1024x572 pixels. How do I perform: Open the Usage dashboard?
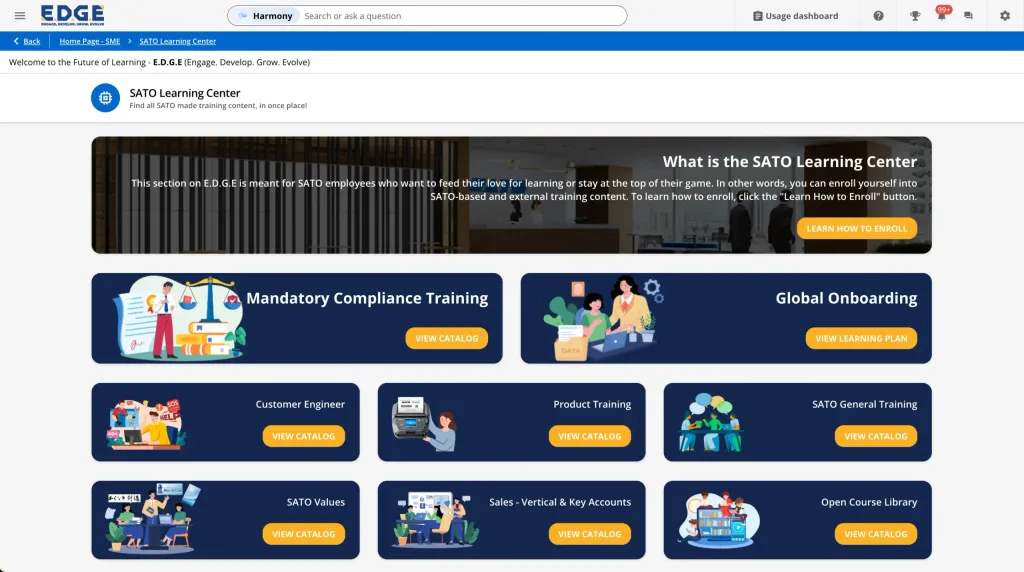coord(795,16)
